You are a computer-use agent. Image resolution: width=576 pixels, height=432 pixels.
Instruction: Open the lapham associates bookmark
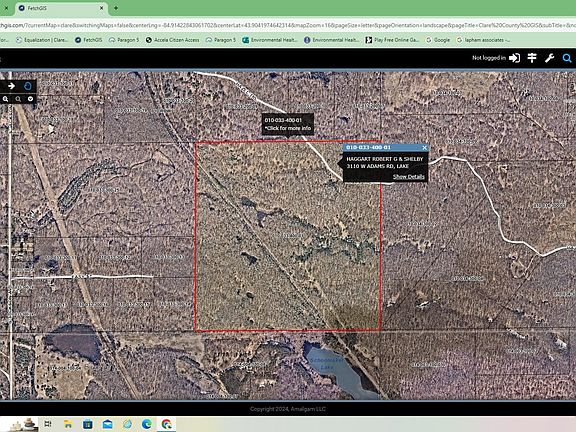(x=483, y=40)
